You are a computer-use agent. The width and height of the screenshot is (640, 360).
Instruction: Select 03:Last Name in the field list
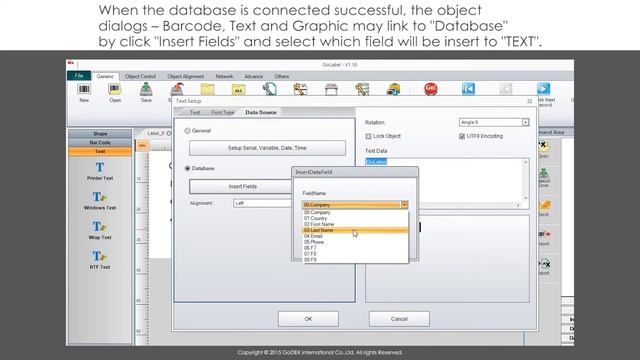coord(354,230)
